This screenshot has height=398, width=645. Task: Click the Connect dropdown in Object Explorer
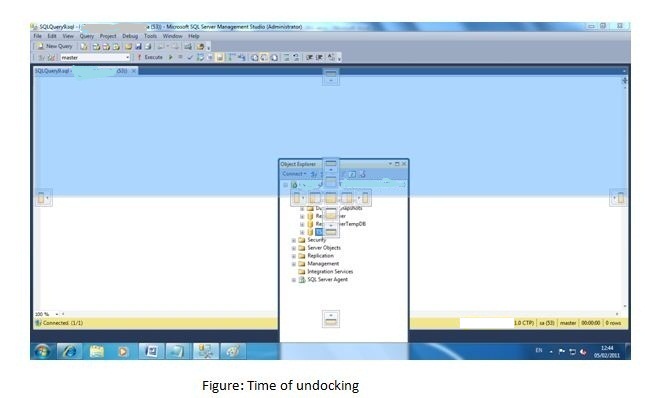click(x=294, y=174)
